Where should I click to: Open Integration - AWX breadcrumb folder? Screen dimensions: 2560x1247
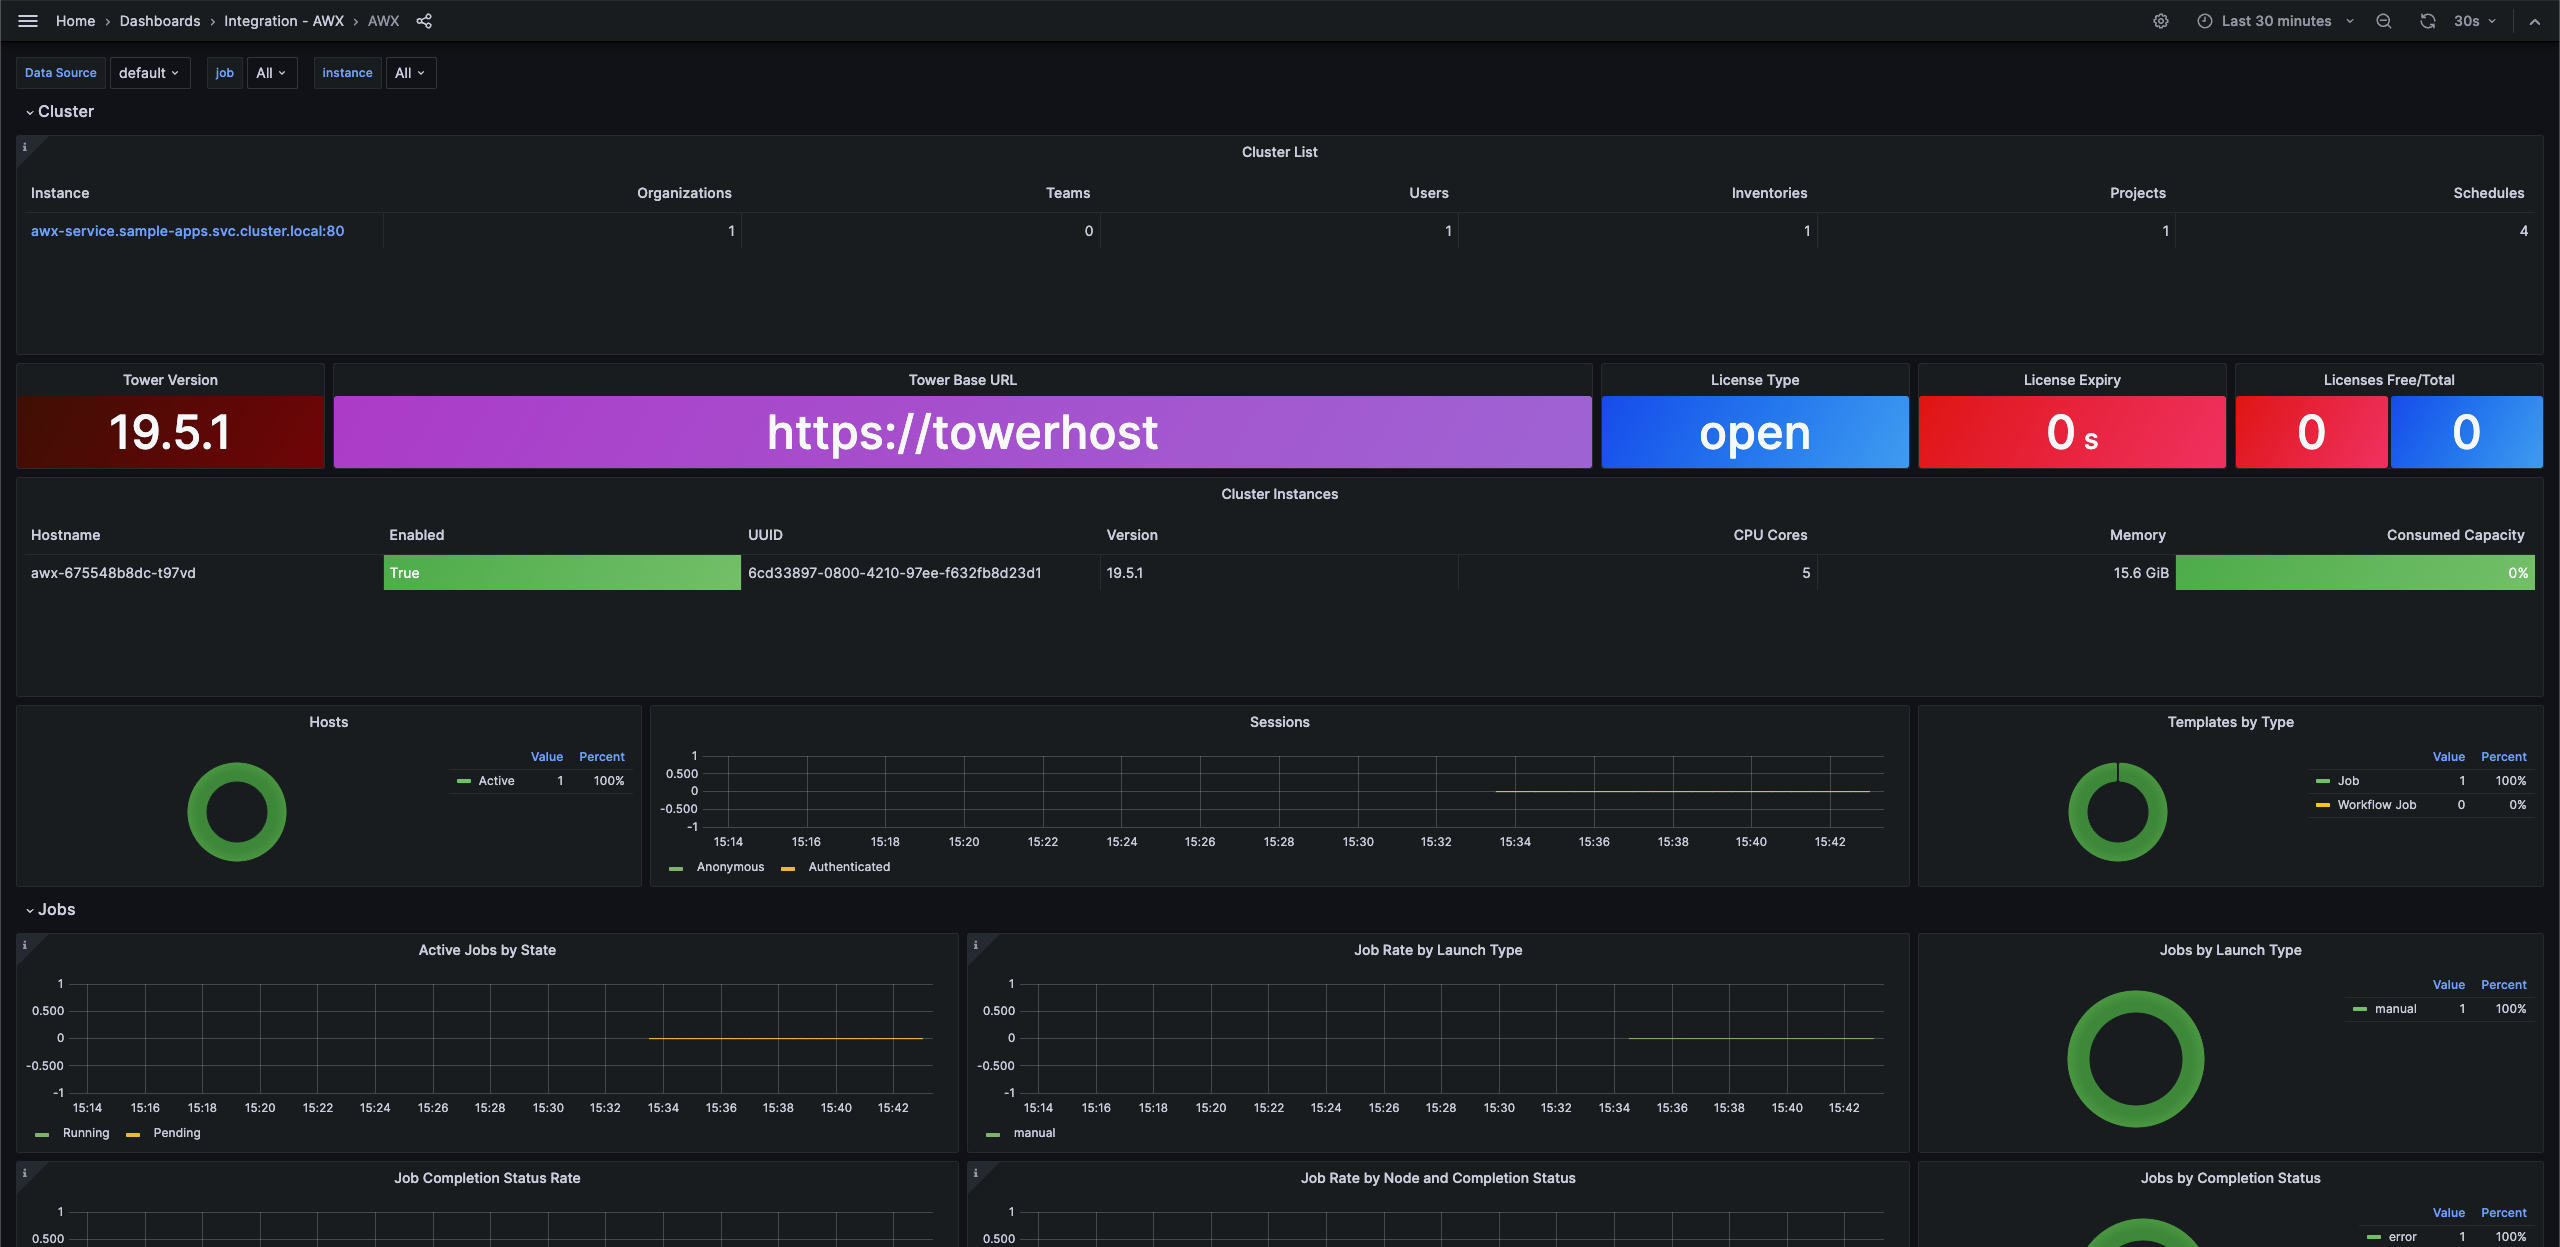pos(283,21)
